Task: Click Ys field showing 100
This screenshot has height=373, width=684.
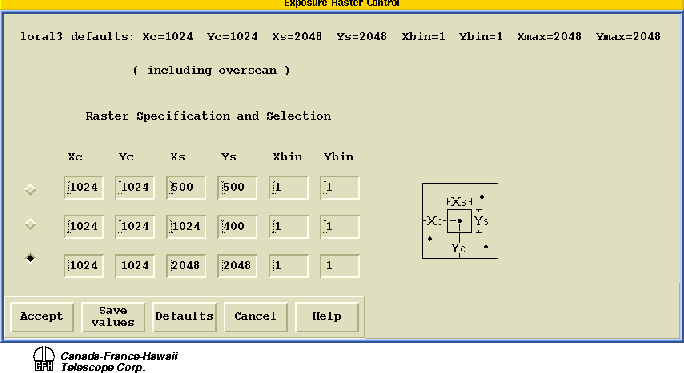Action: tap(237, 226)
